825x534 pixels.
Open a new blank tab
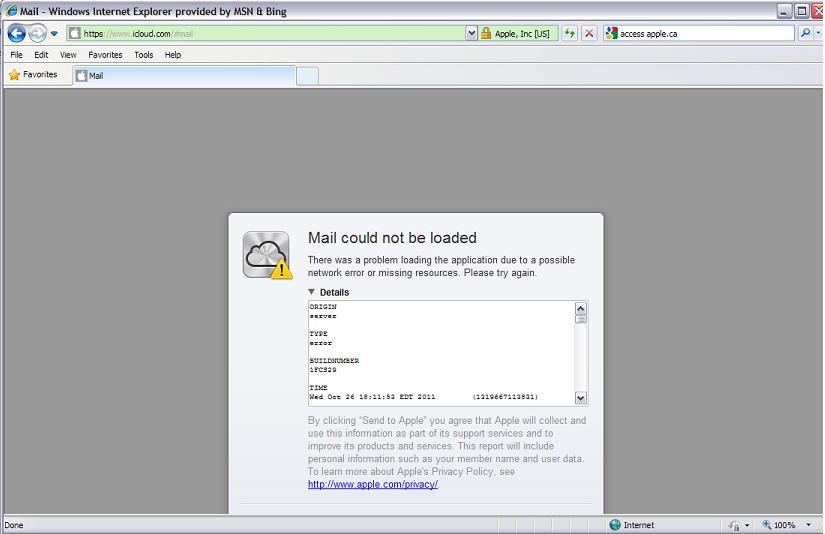(x=307, y=76)
